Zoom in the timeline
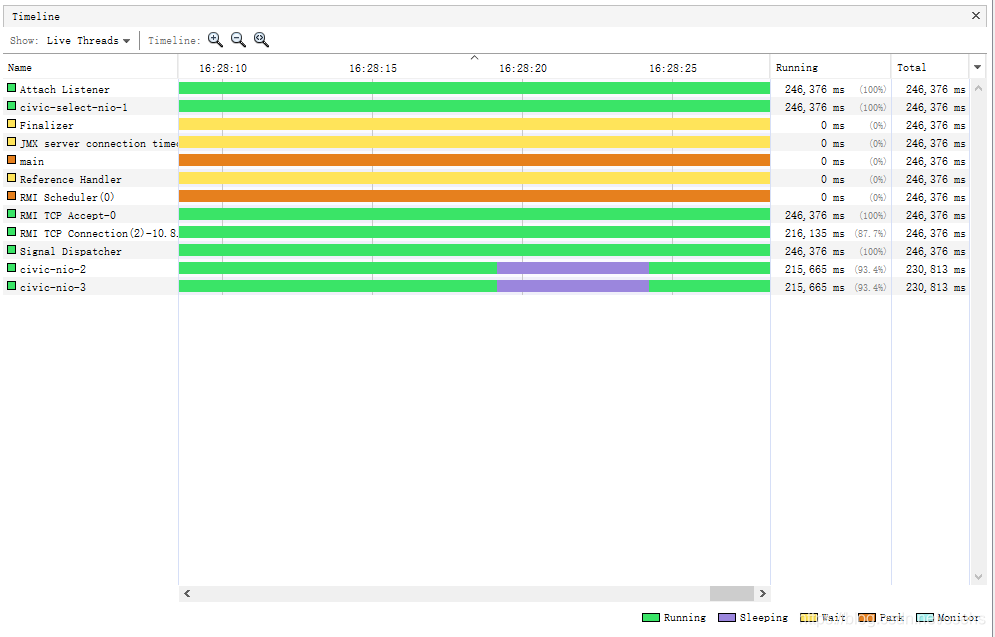Image resolution: width=995 pixels, height=637 pixels. tap(215, 40)
